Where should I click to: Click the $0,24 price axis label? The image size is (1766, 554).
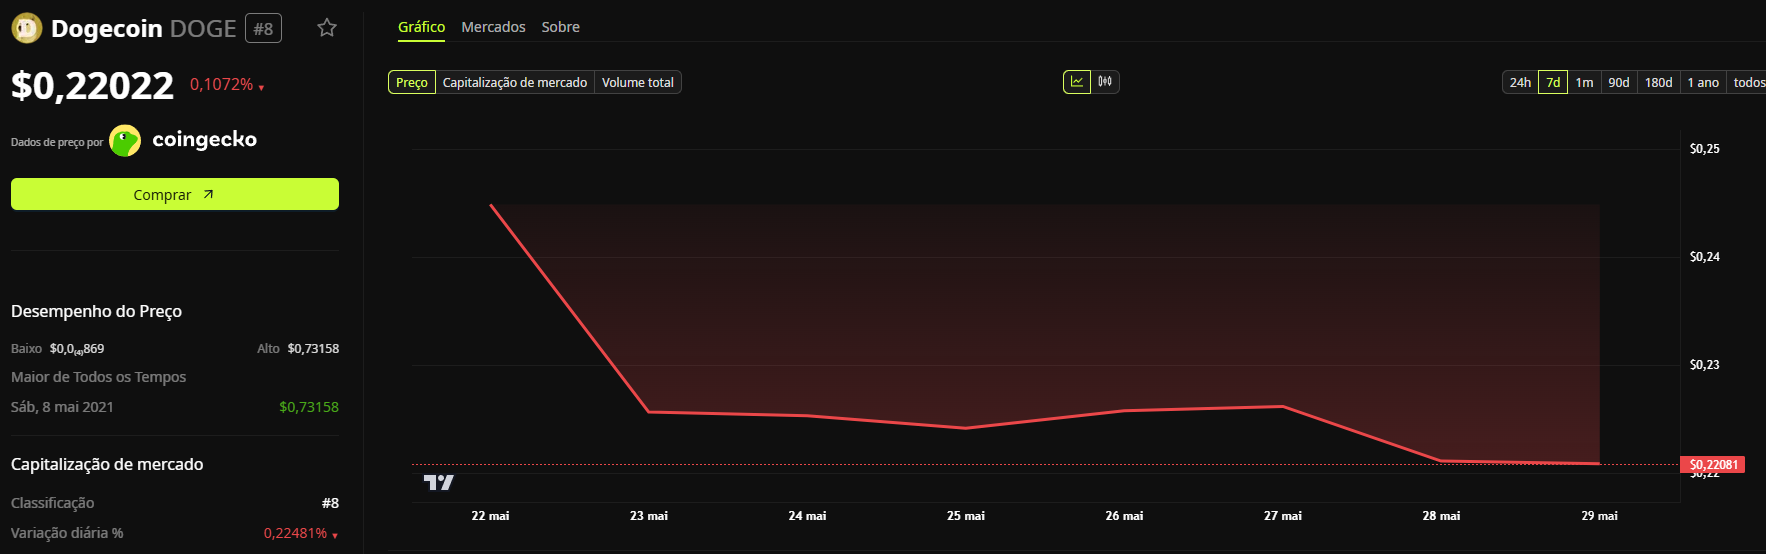[1705, 257]
